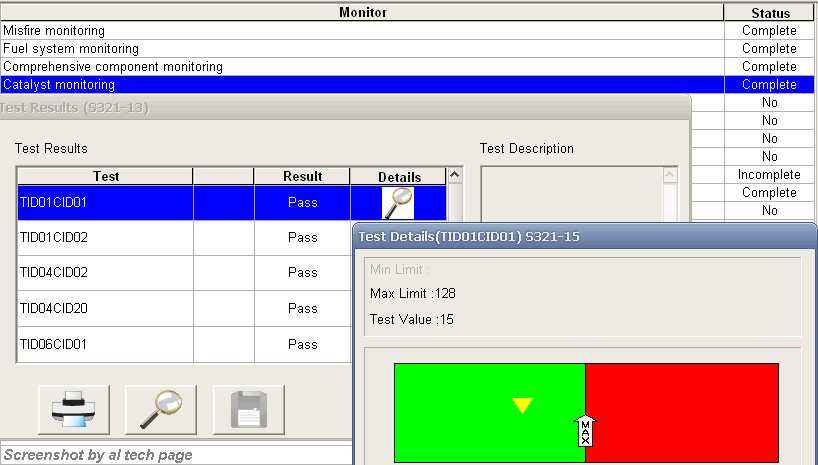Click the yellow test value triangle marker
818x465 pixels.
pyautogui.click(x=522, y=405)
